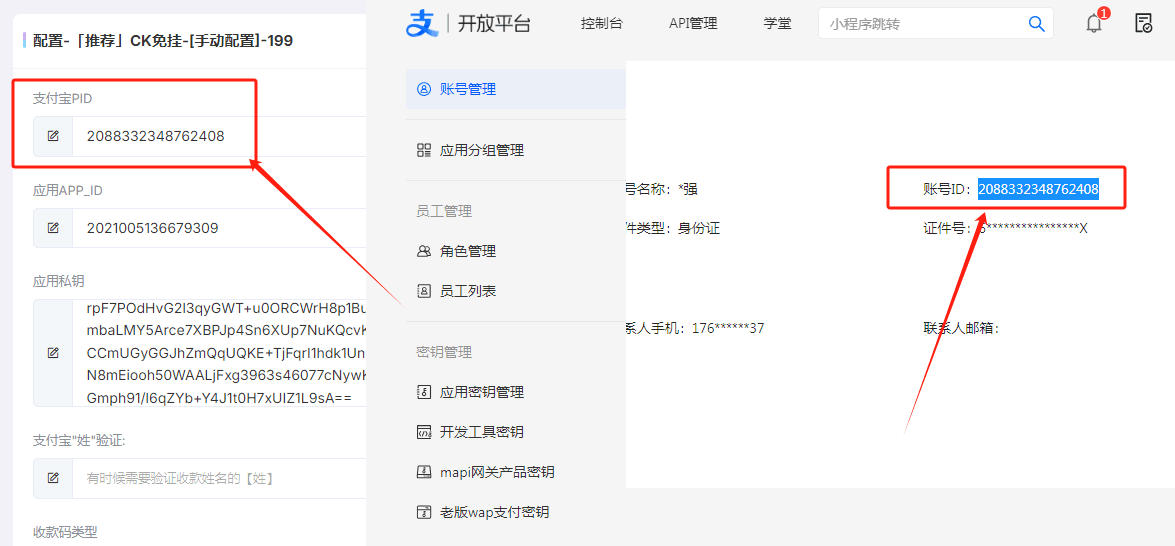1175x546 pixels.
Task: Click the 配置 CK免挂 panel title
Action: click(163, 40)
